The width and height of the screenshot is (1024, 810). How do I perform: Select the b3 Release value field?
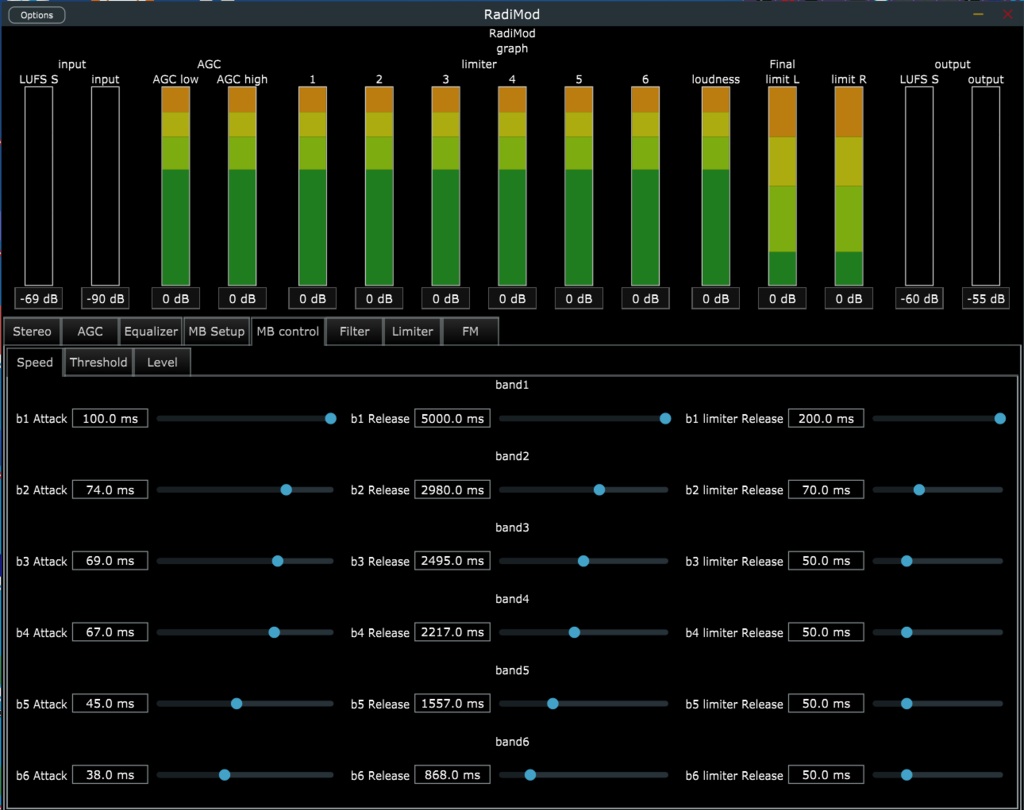(452, 560)
